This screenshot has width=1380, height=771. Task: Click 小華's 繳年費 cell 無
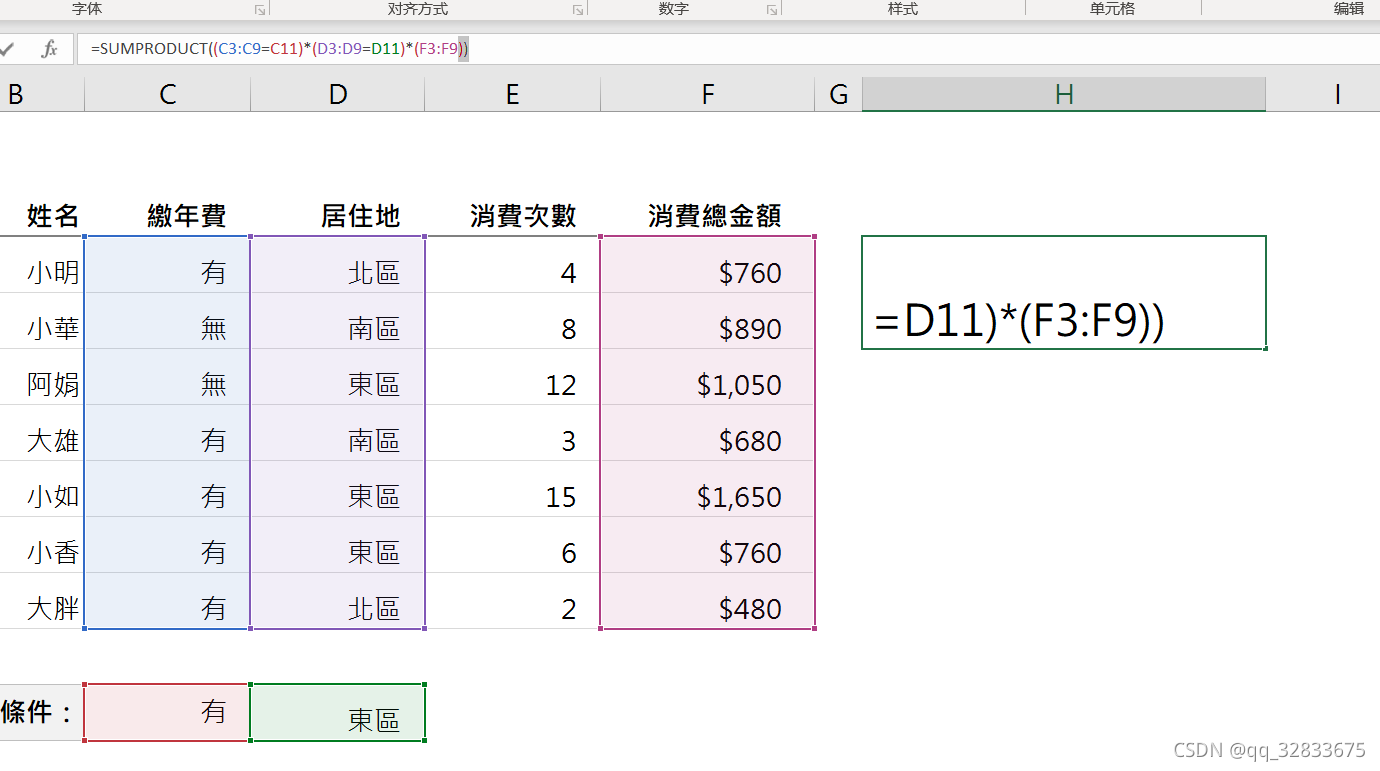click(x=168, y=321)
